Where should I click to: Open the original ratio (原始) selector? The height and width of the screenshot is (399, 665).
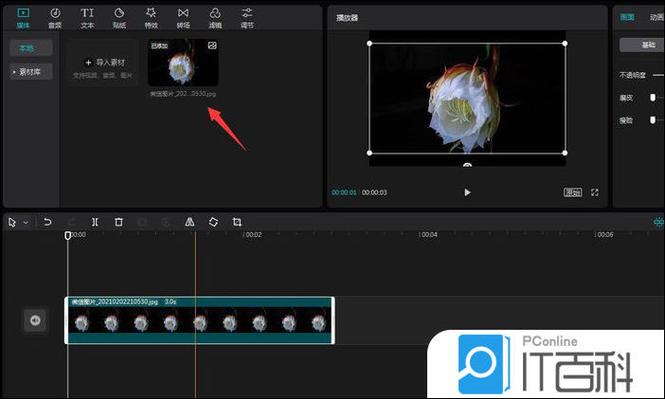(x=573, y=193)
